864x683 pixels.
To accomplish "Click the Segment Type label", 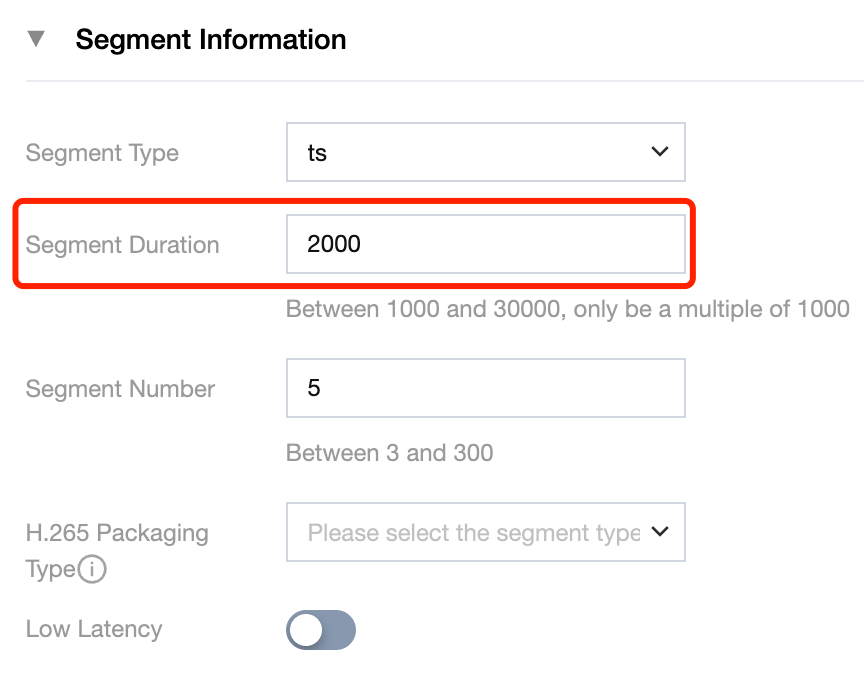I will pos(102,153).
